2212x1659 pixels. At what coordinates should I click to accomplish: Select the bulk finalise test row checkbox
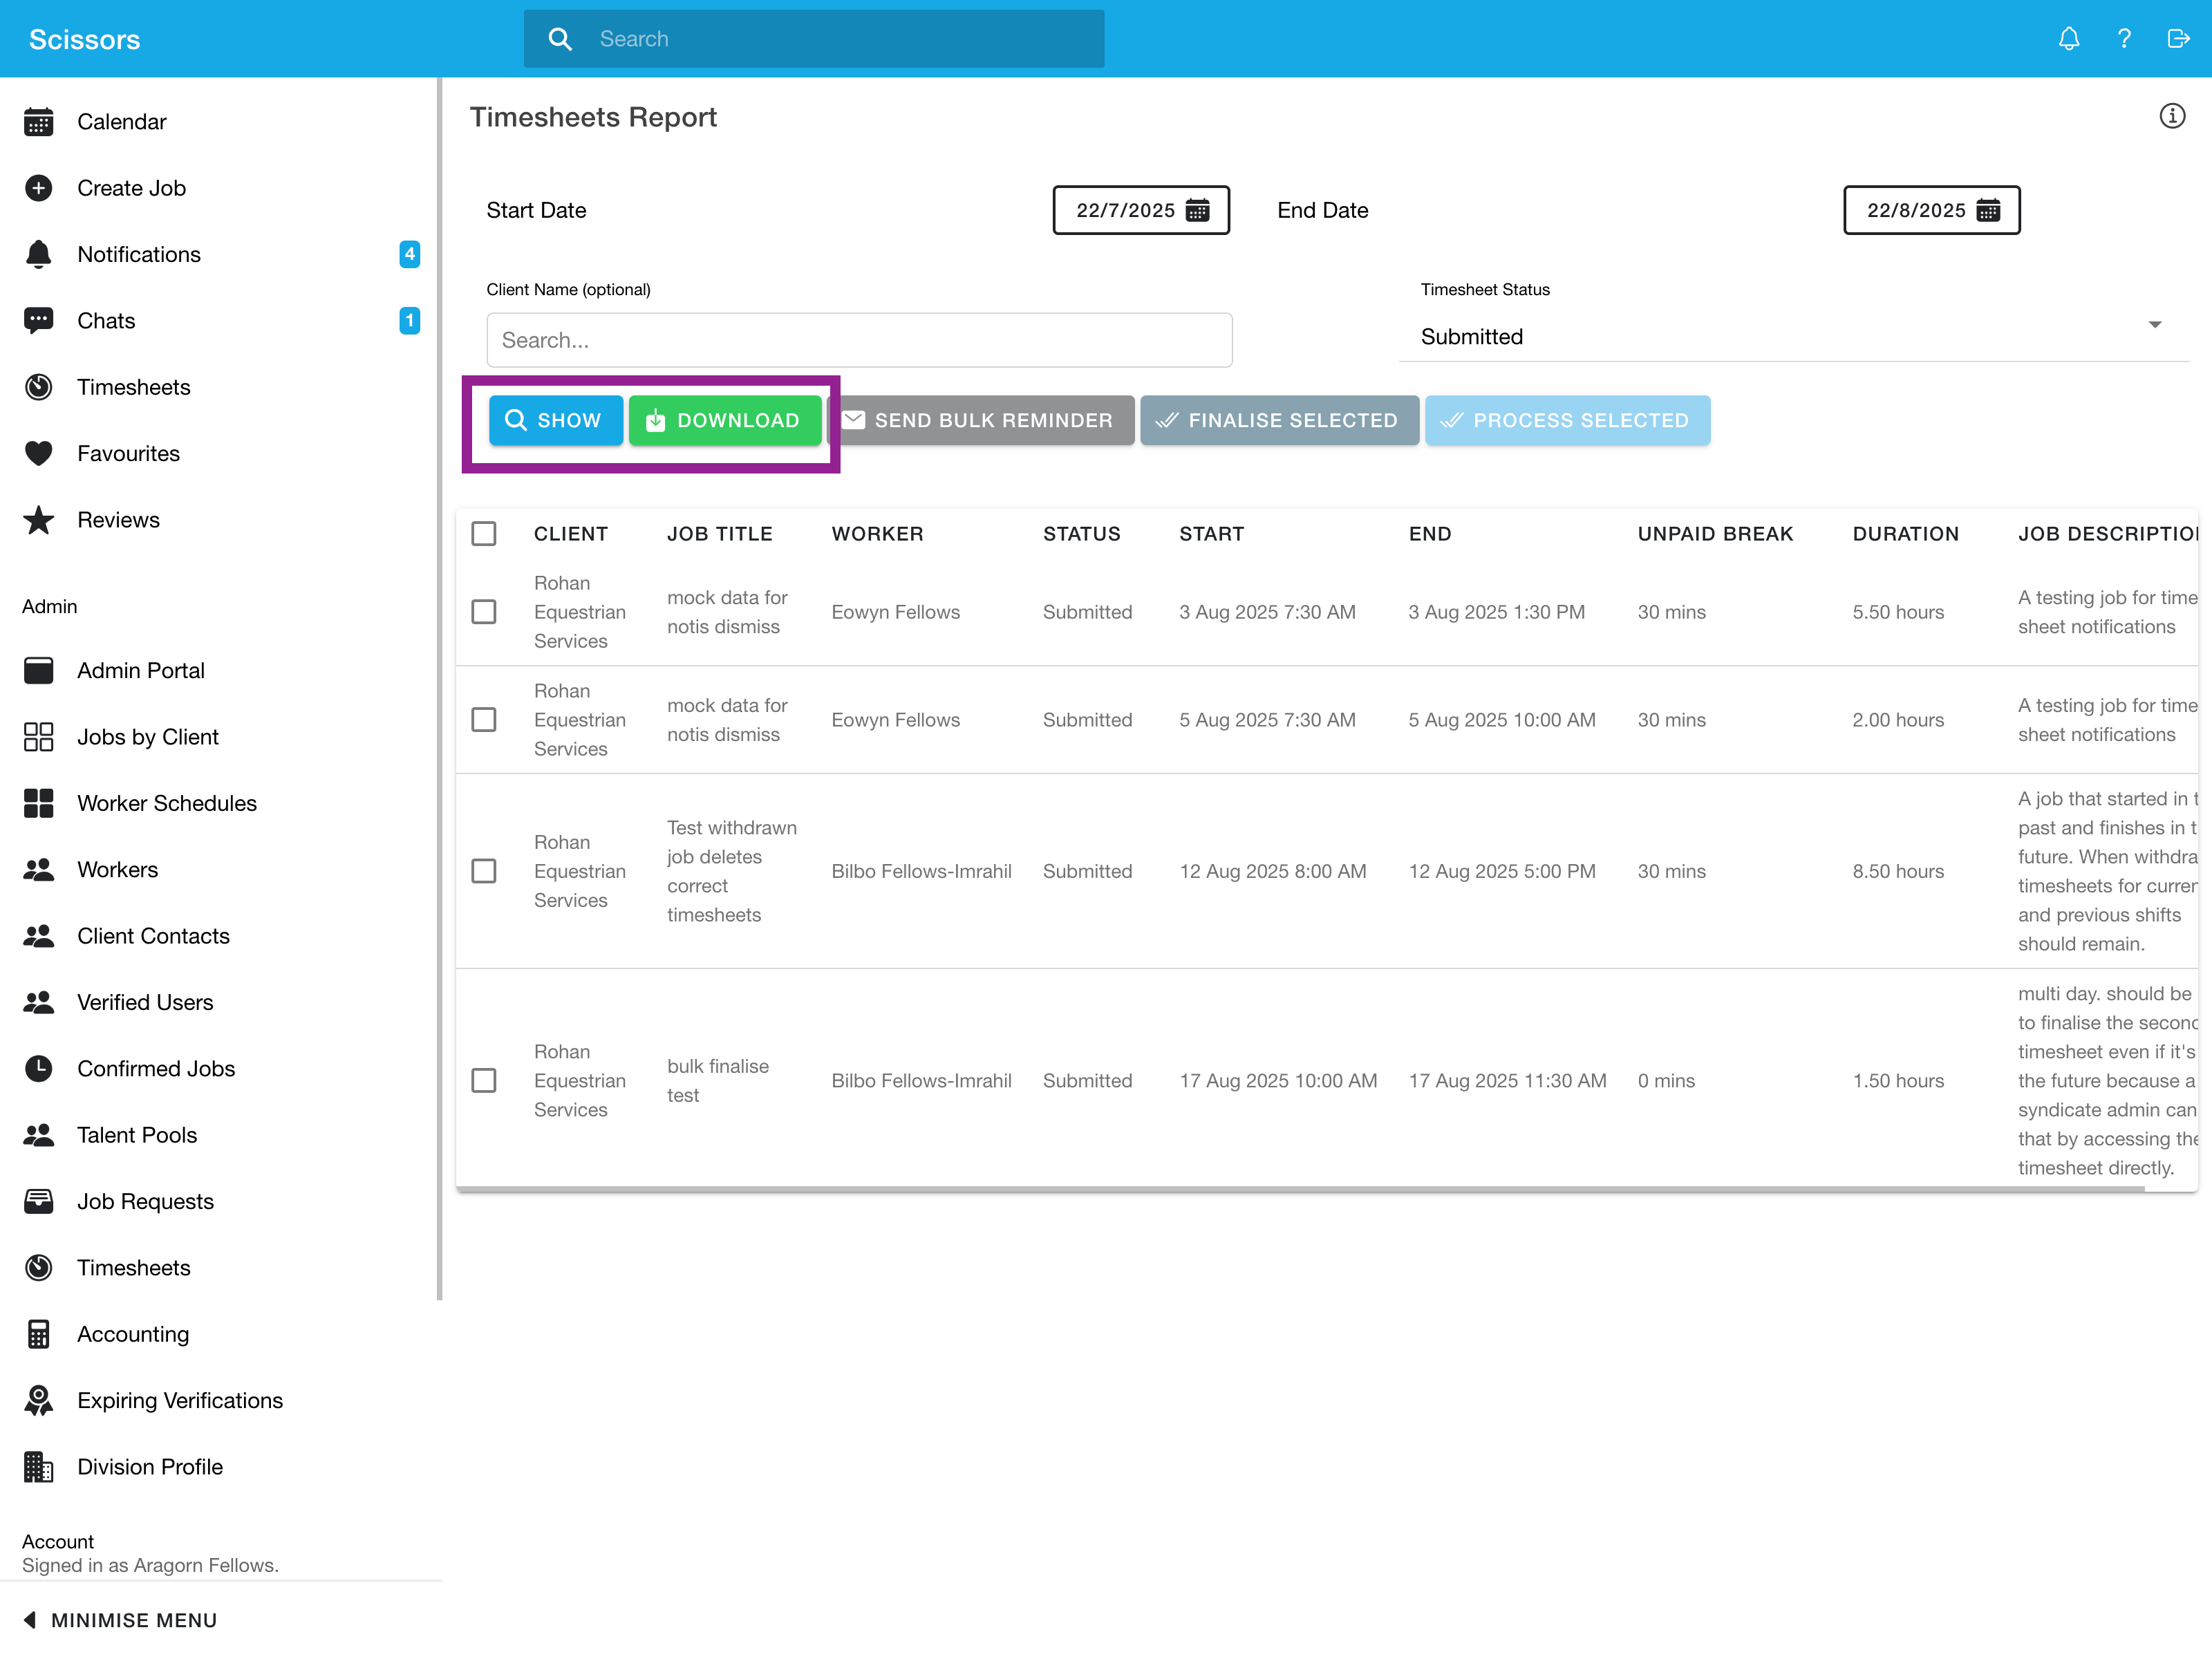tap(484, 1081)
